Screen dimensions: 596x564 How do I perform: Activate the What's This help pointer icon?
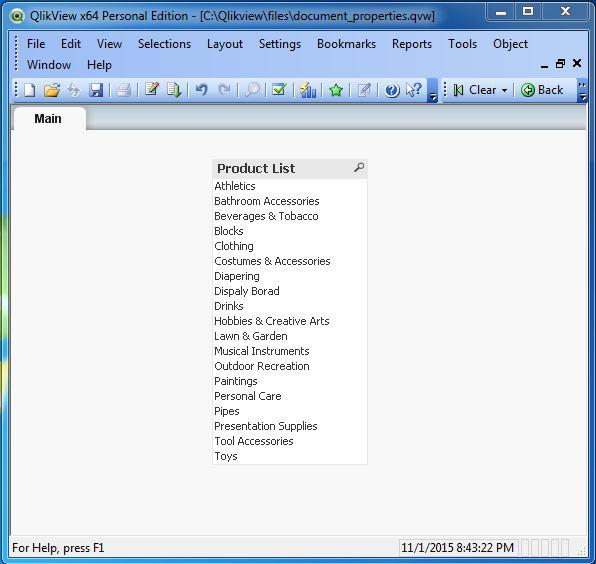tap(414, 90)
